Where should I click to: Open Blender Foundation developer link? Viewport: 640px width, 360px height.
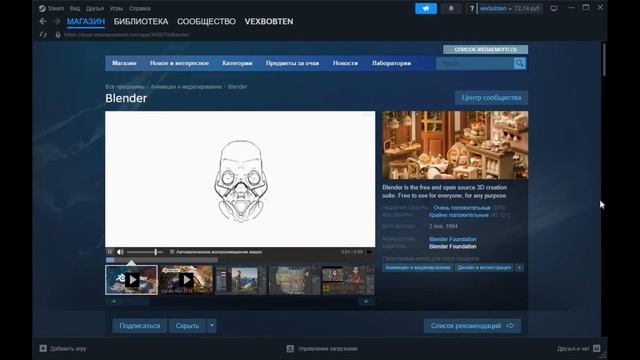(453, 239)
